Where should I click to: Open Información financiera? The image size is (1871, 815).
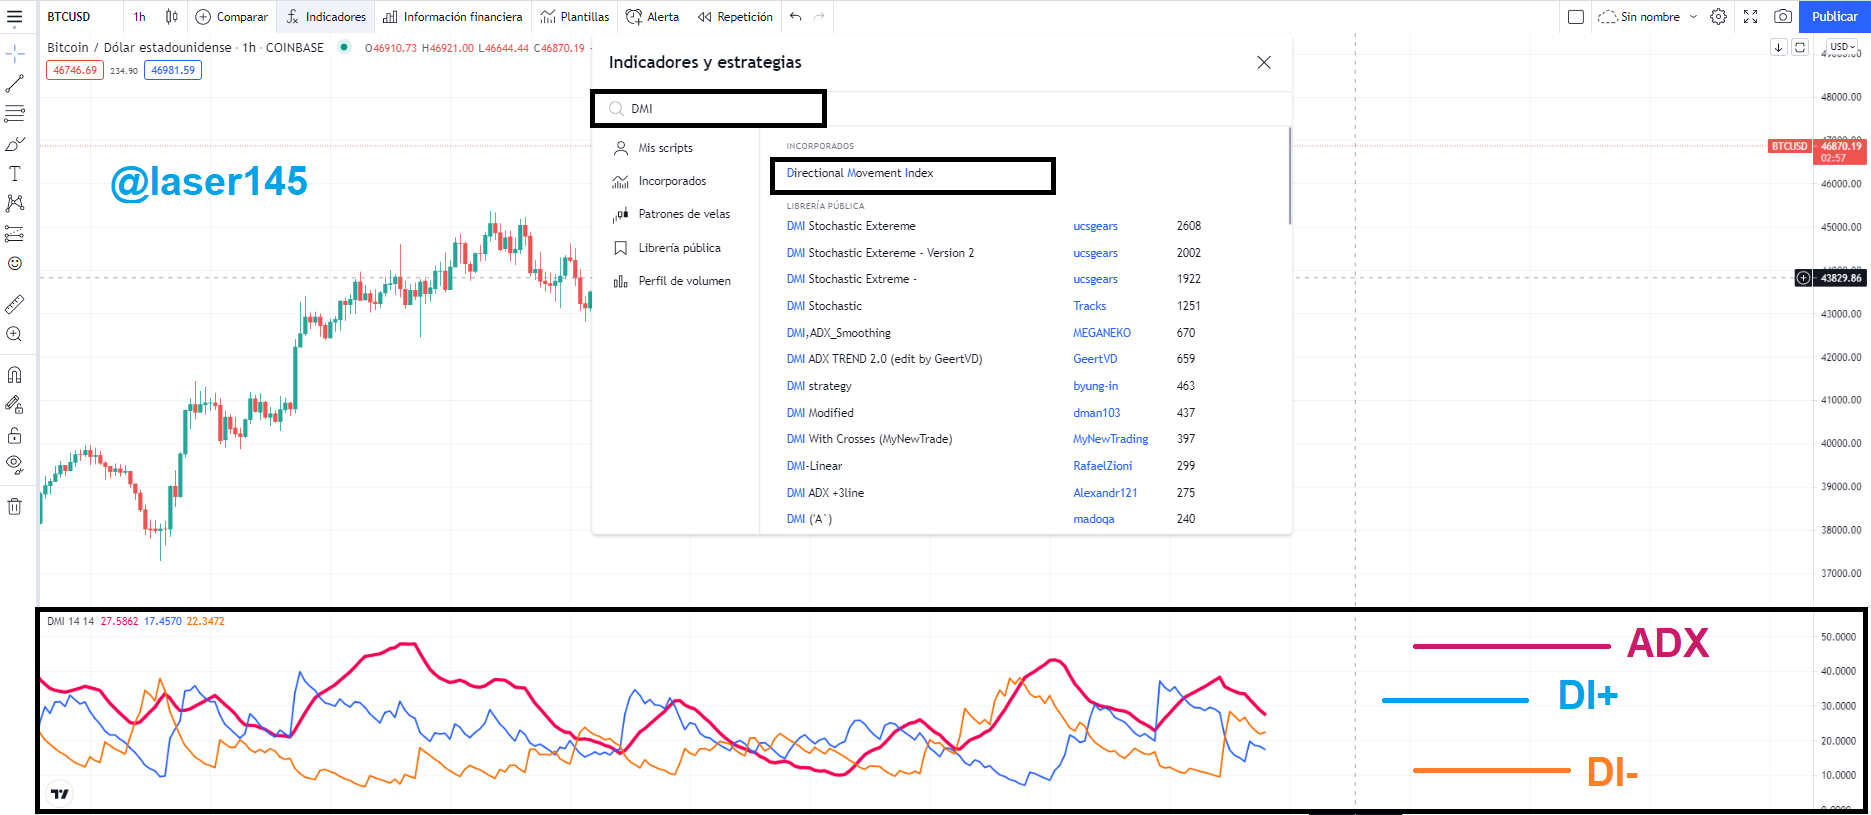pos(452,17)
